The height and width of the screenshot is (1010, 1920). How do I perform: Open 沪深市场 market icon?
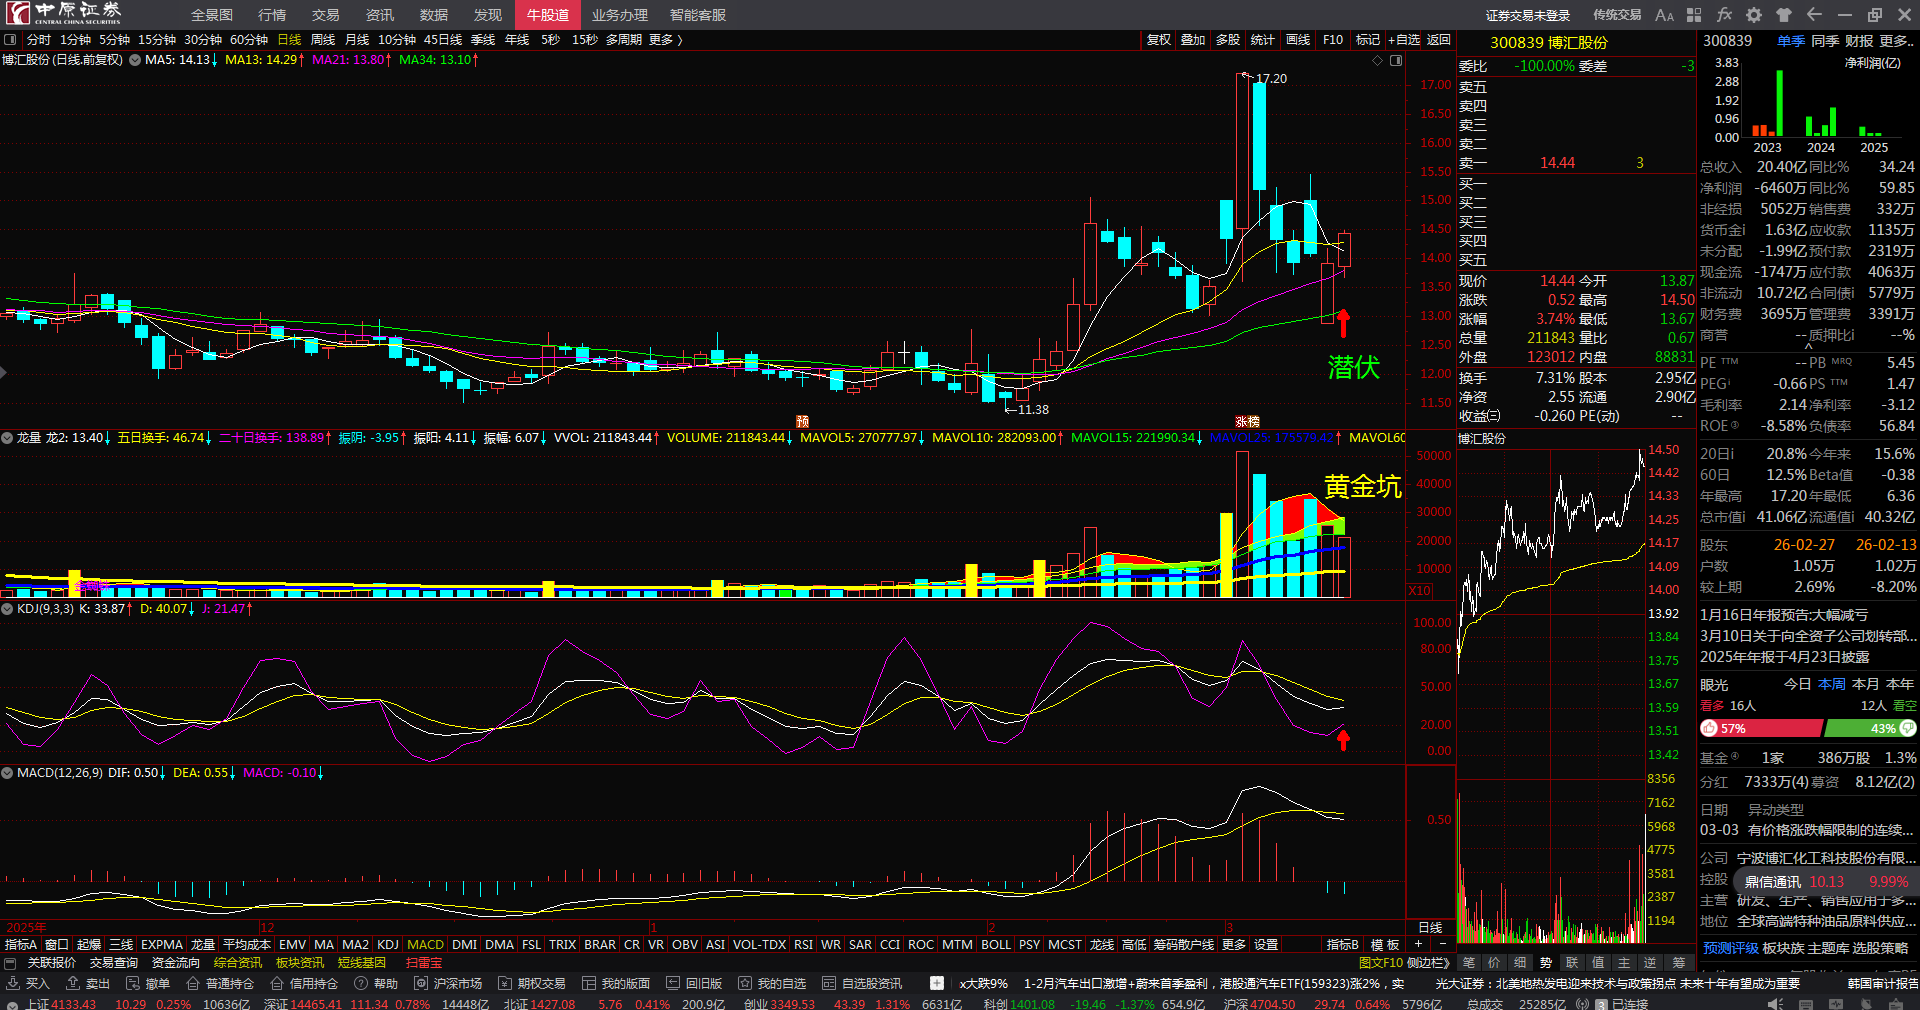click(x=421, y=984)
